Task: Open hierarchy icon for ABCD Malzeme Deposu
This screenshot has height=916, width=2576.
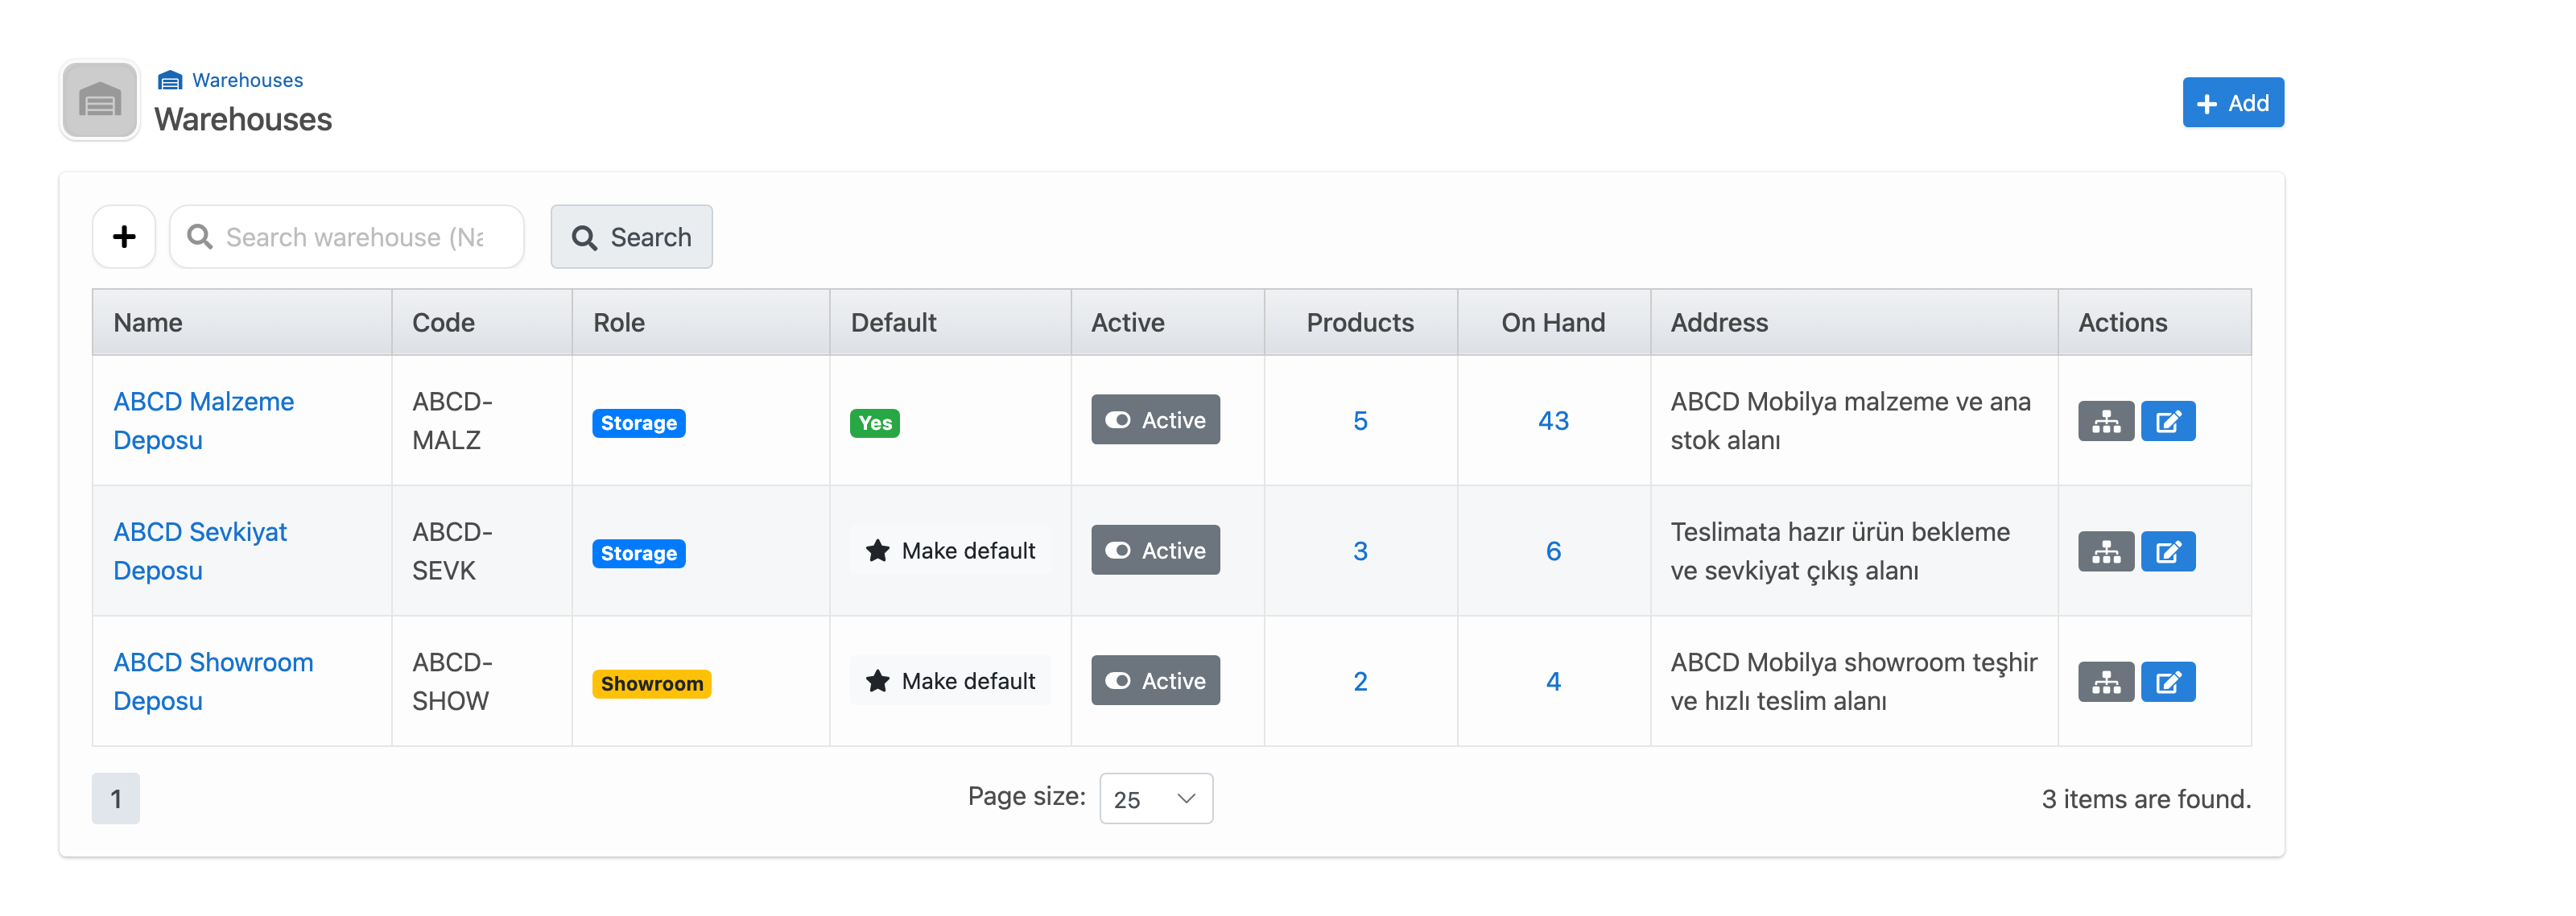Action: [2106, 421]
